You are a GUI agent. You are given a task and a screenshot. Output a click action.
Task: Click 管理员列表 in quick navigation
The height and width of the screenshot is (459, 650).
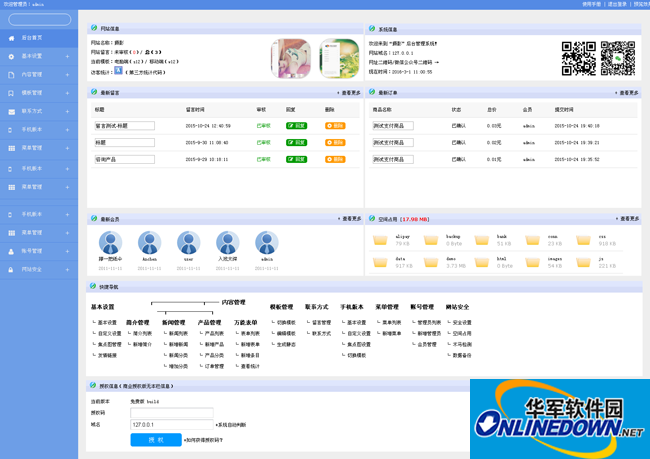coord(429,322)
